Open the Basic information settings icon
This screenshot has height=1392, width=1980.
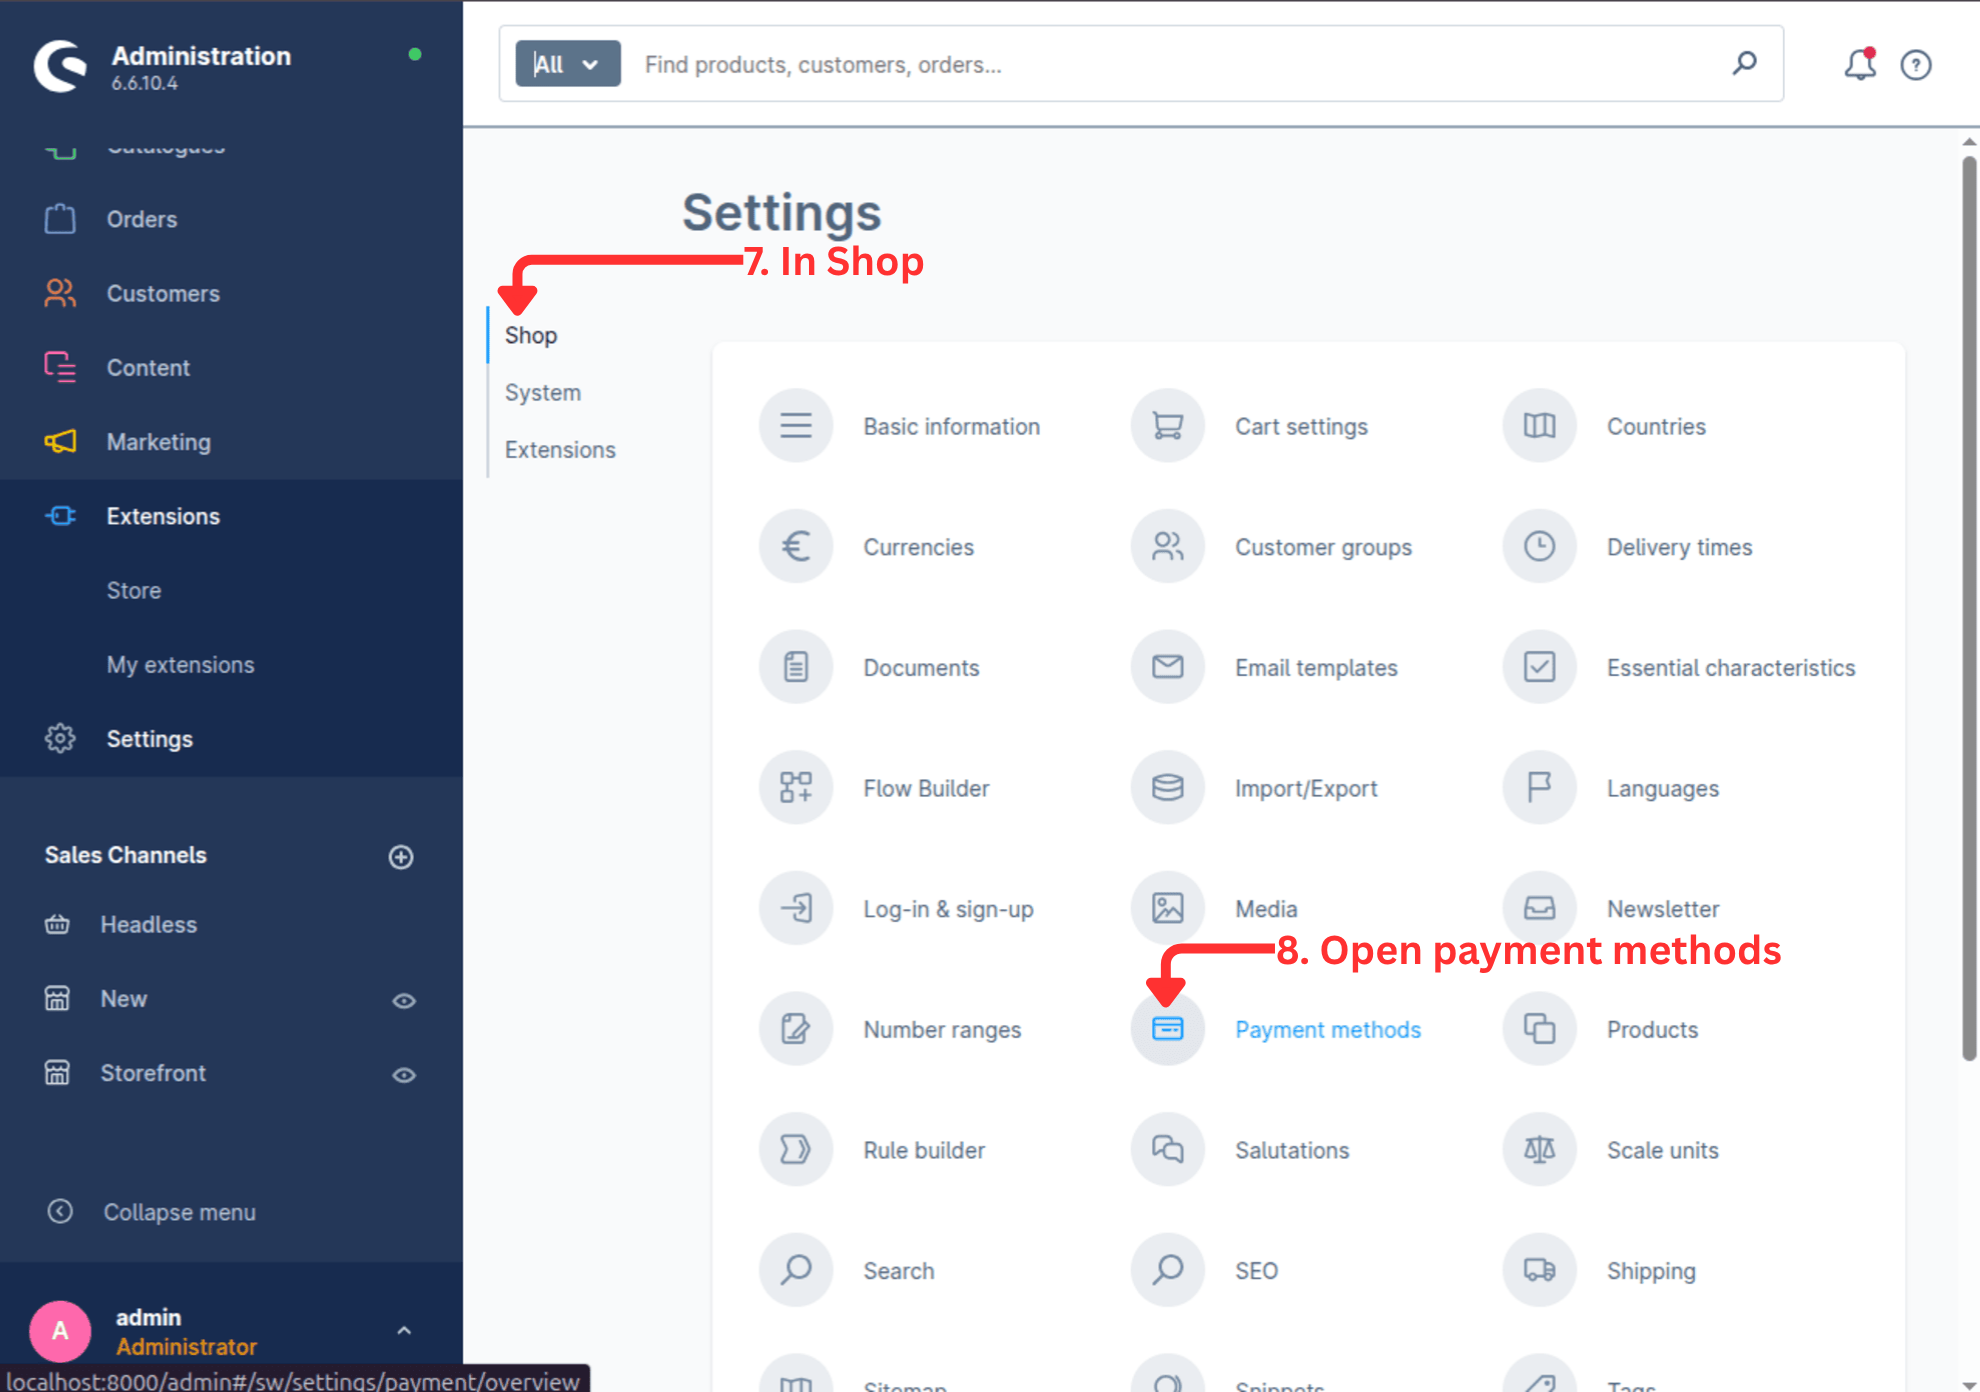796,426
